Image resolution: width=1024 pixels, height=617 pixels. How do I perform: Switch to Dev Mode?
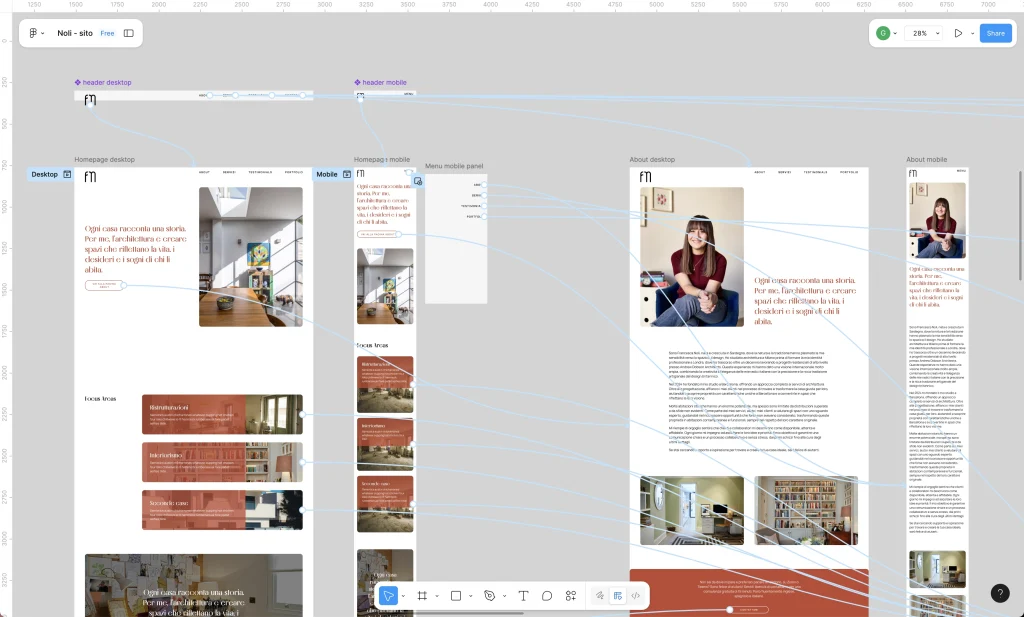636,596
